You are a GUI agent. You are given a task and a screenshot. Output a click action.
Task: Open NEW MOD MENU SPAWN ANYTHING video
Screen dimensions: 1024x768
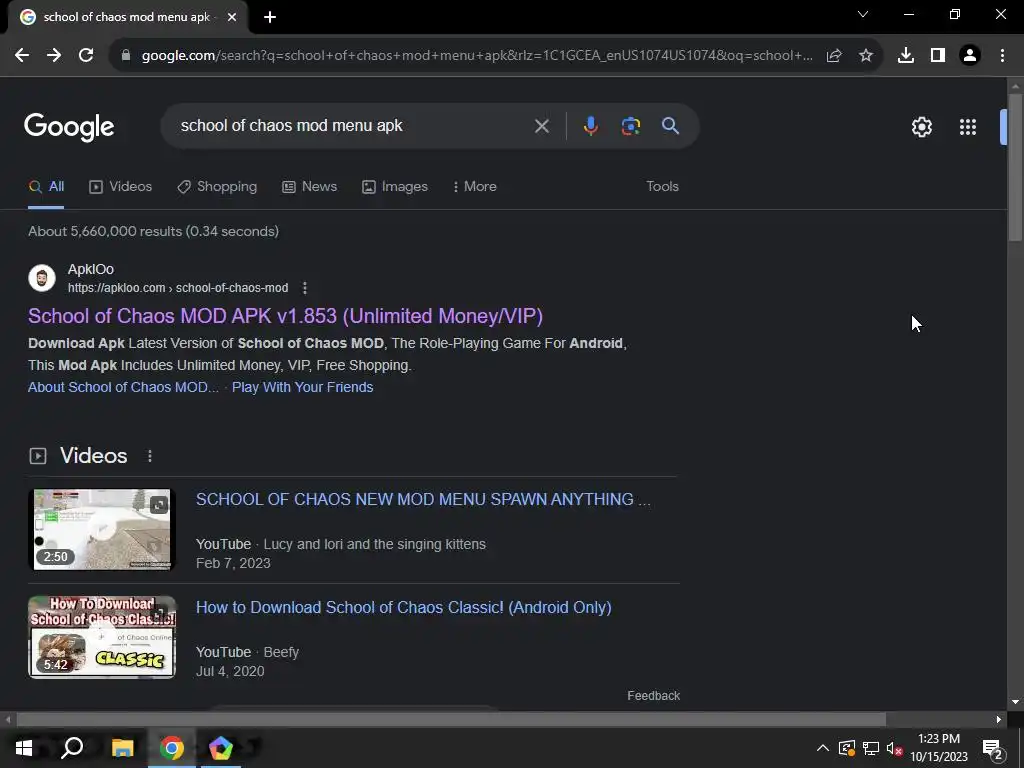coord(423,500)
